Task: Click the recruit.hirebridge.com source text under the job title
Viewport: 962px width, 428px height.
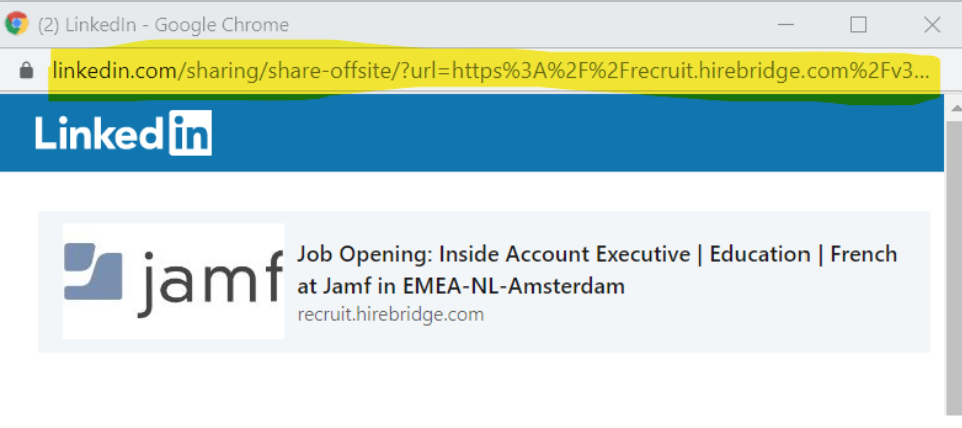Action: [x=390, y=314]
